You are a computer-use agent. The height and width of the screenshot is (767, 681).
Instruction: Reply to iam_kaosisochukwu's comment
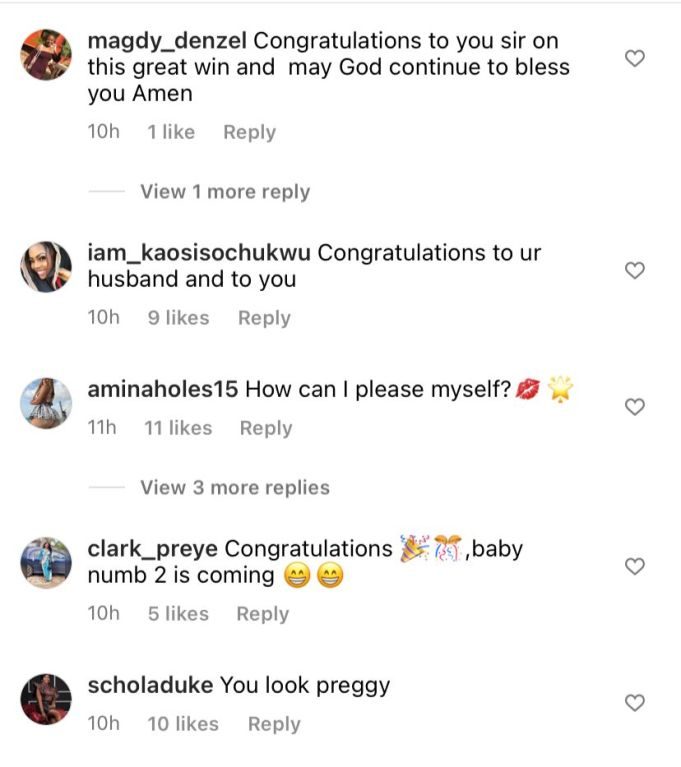(x=264, y=318)
